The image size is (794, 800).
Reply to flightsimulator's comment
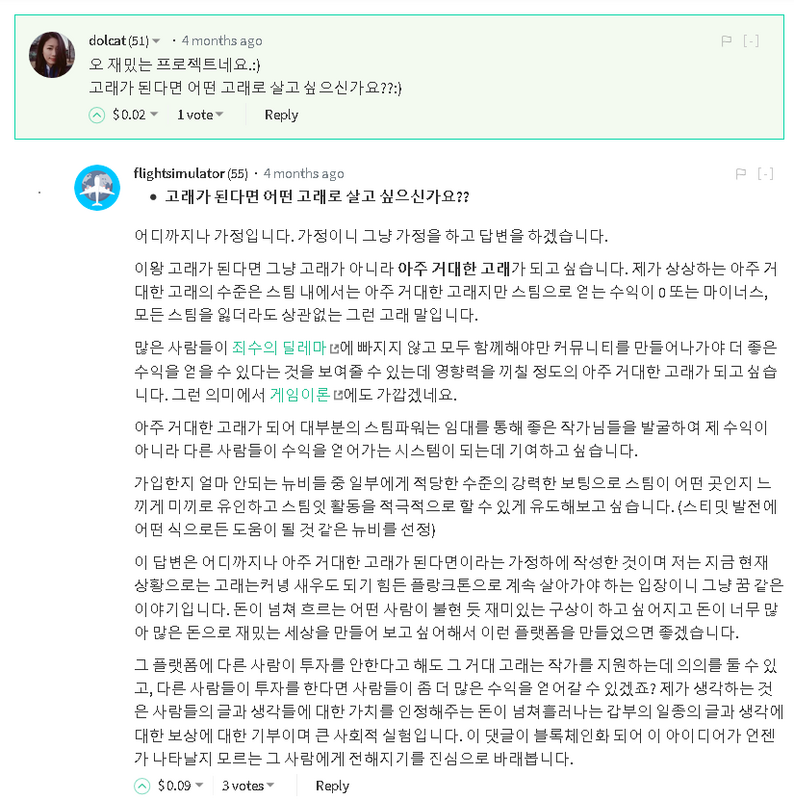coord(332,786)
